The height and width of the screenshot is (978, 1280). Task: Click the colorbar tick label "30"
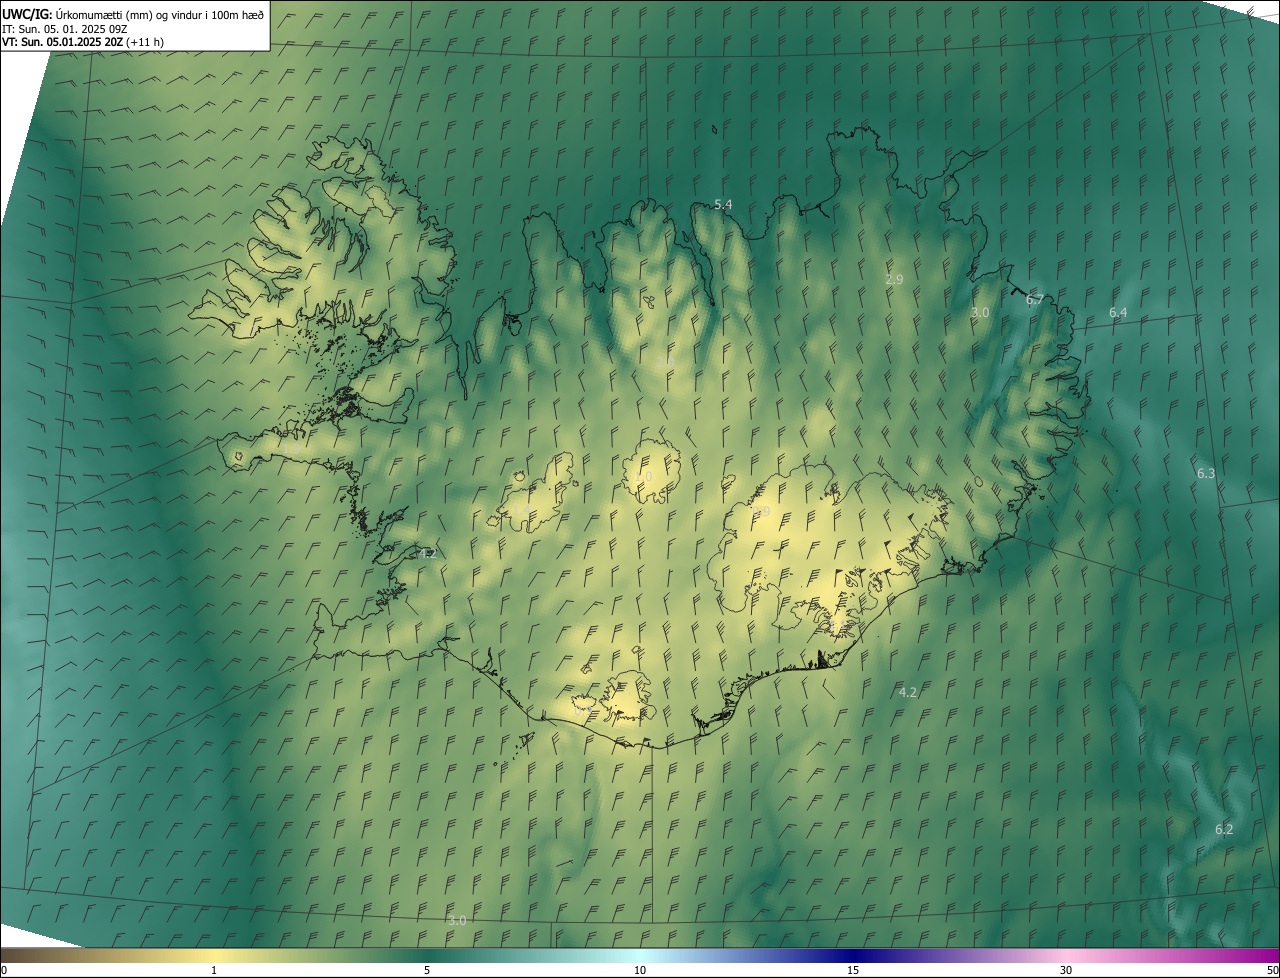point(1066,970)
